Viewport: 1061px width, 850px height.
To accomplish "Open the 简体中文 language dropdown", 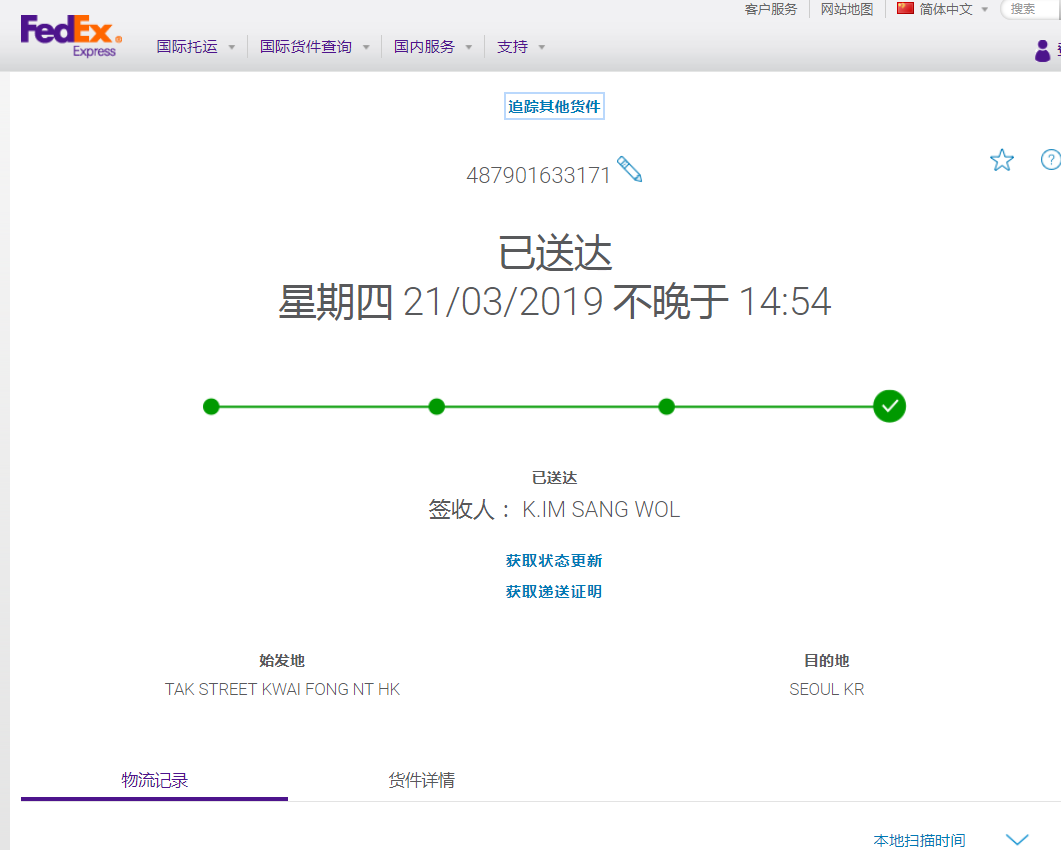I will click(x=953, y=9).
